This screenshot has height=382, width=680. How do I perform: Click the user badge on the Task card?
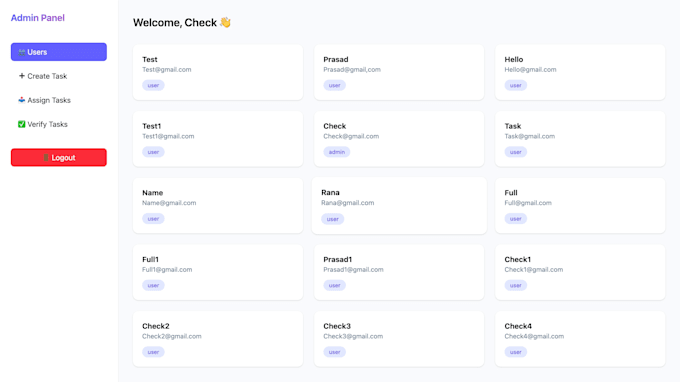516,152
